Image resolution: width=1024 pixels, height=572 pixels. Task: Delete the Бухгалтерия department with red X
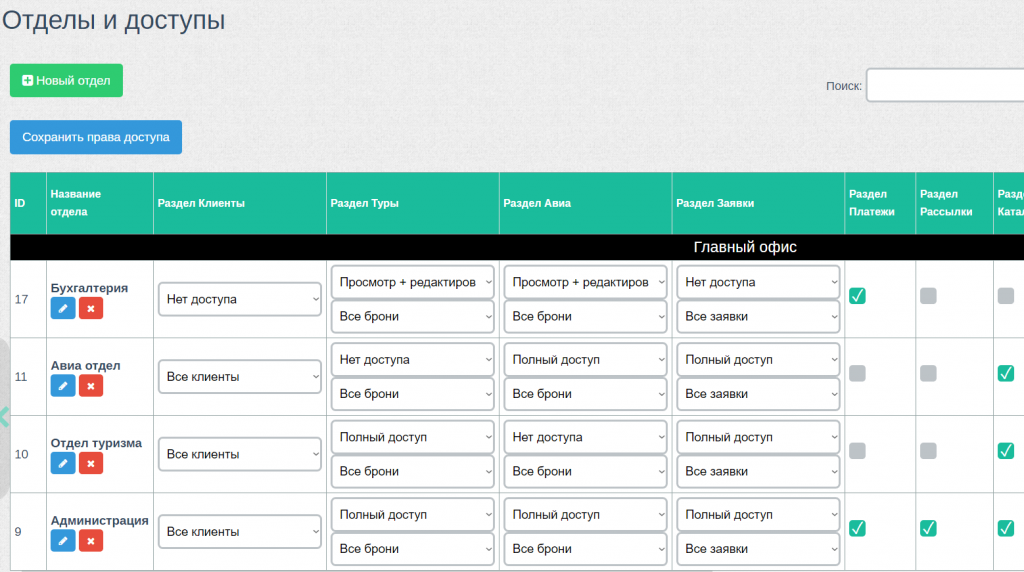(x=91, y=308)
